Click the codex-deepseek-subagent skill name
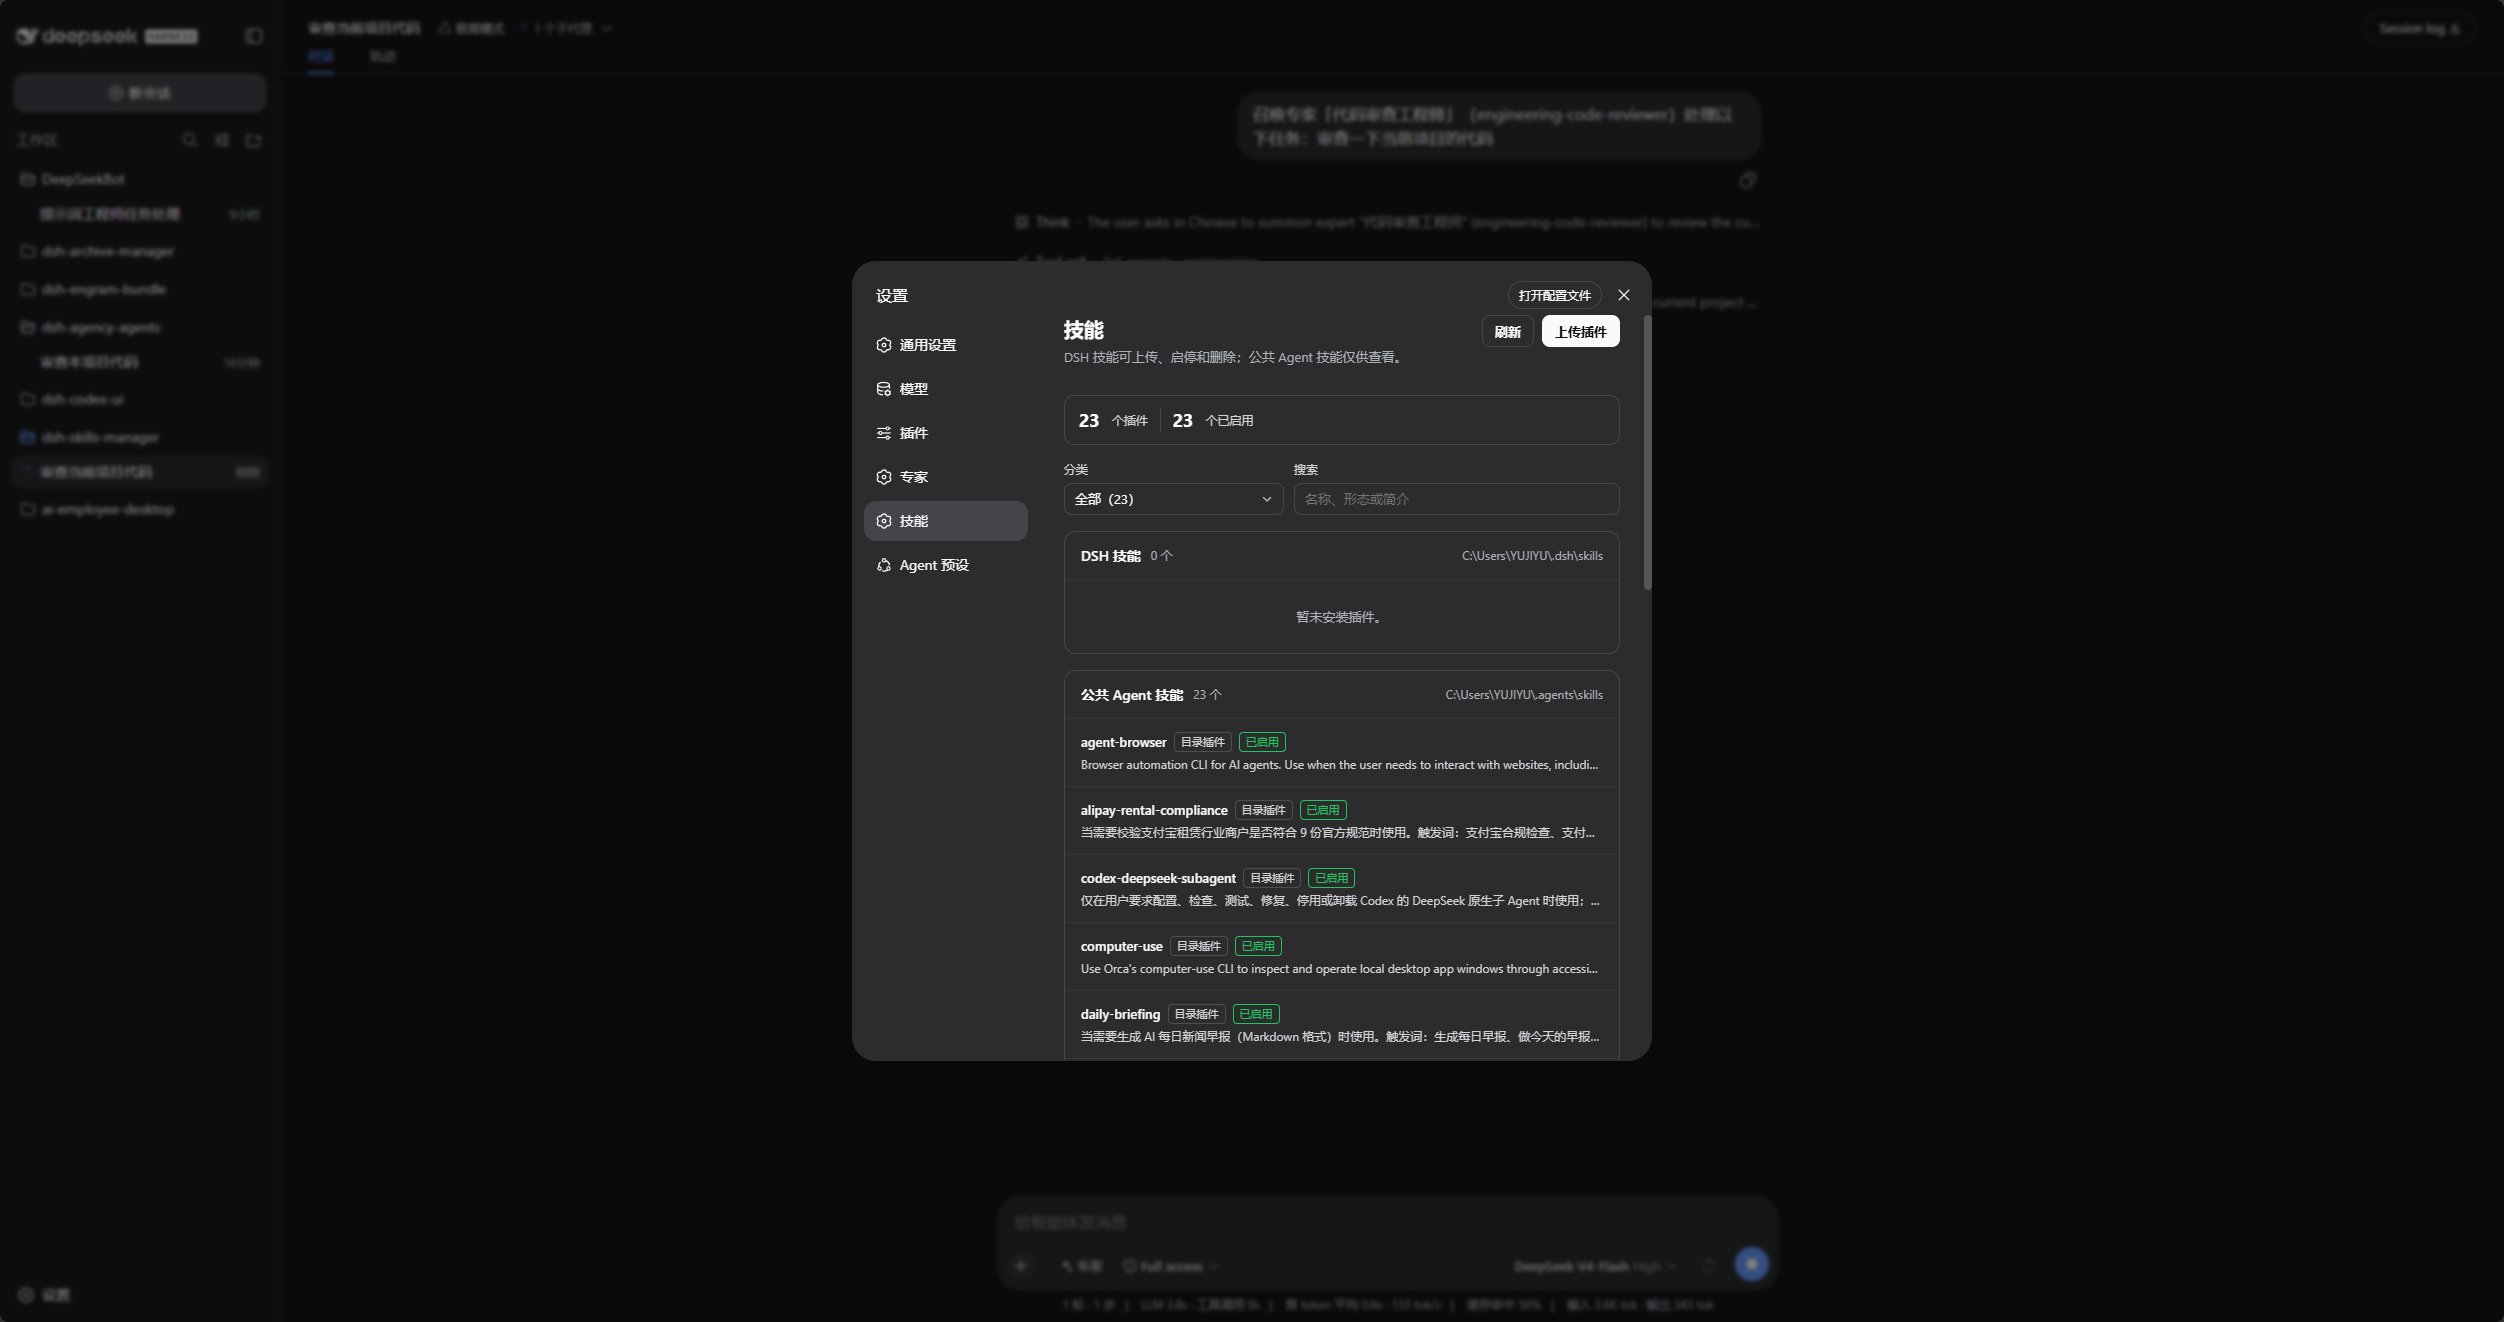Viewport: 2504px width, 1322px height. [x=1158, y=878]
